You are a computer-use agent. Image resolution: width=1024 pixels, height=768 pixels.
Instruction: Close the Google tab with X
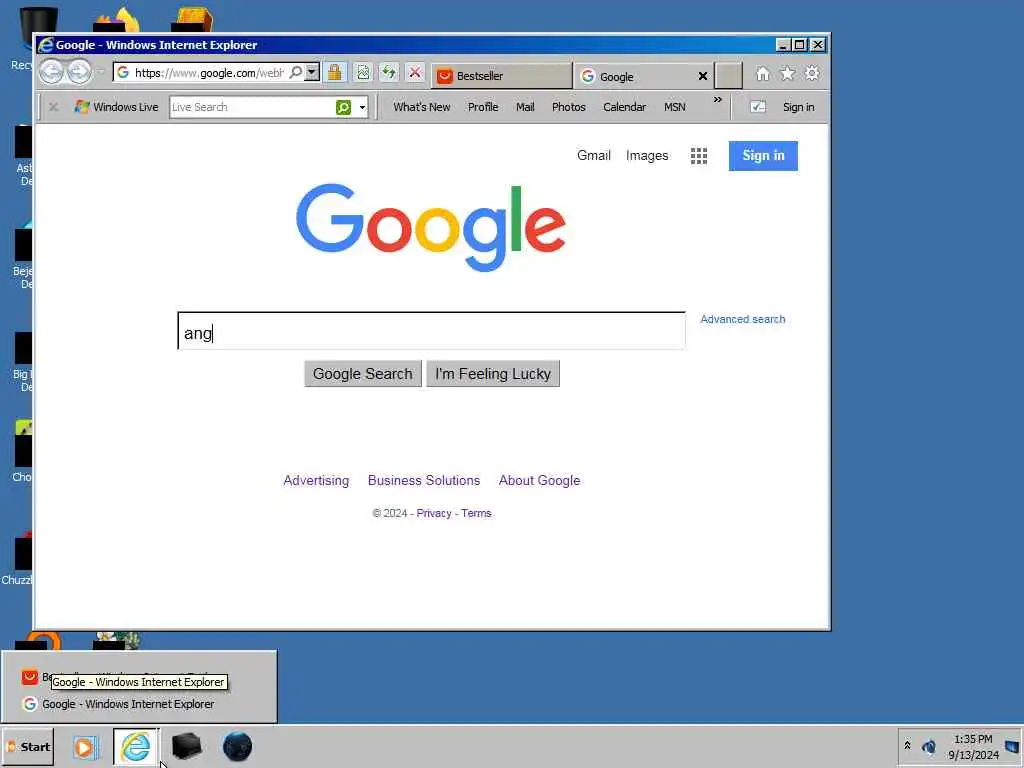[x=703, y=76]
